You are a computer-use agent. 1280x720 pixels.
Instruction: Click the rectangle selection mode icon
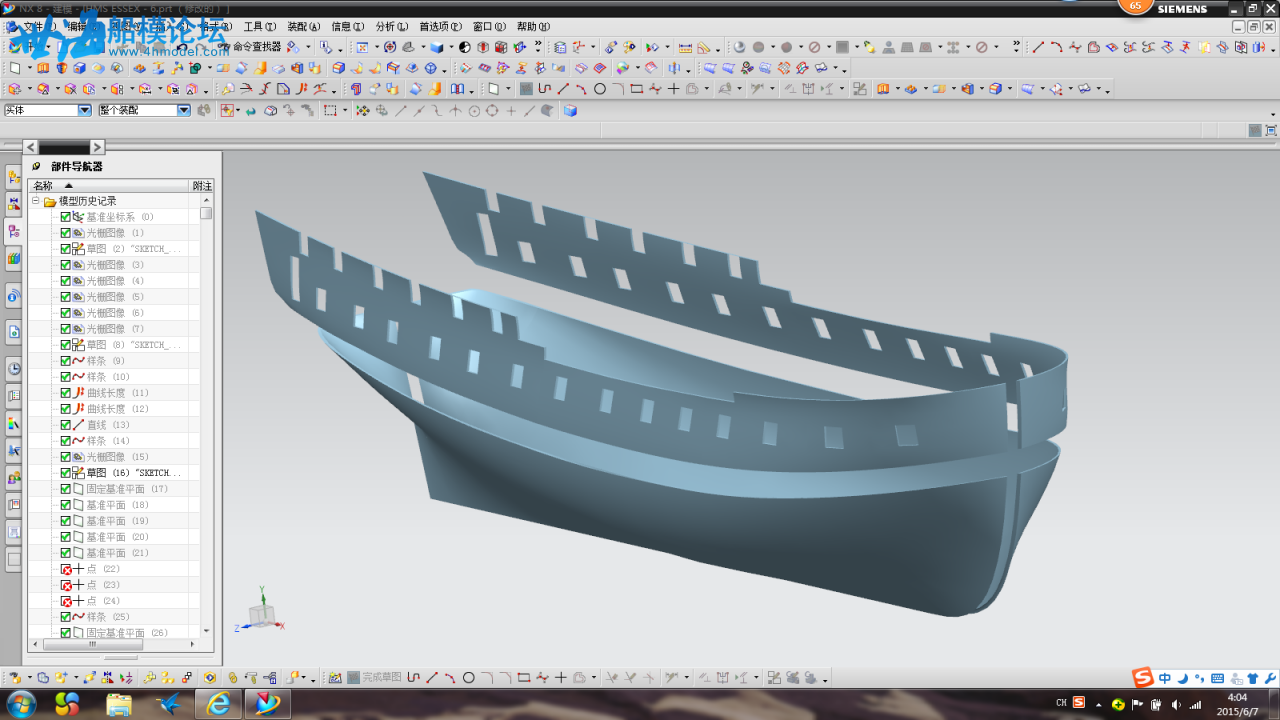coord(330,110)
